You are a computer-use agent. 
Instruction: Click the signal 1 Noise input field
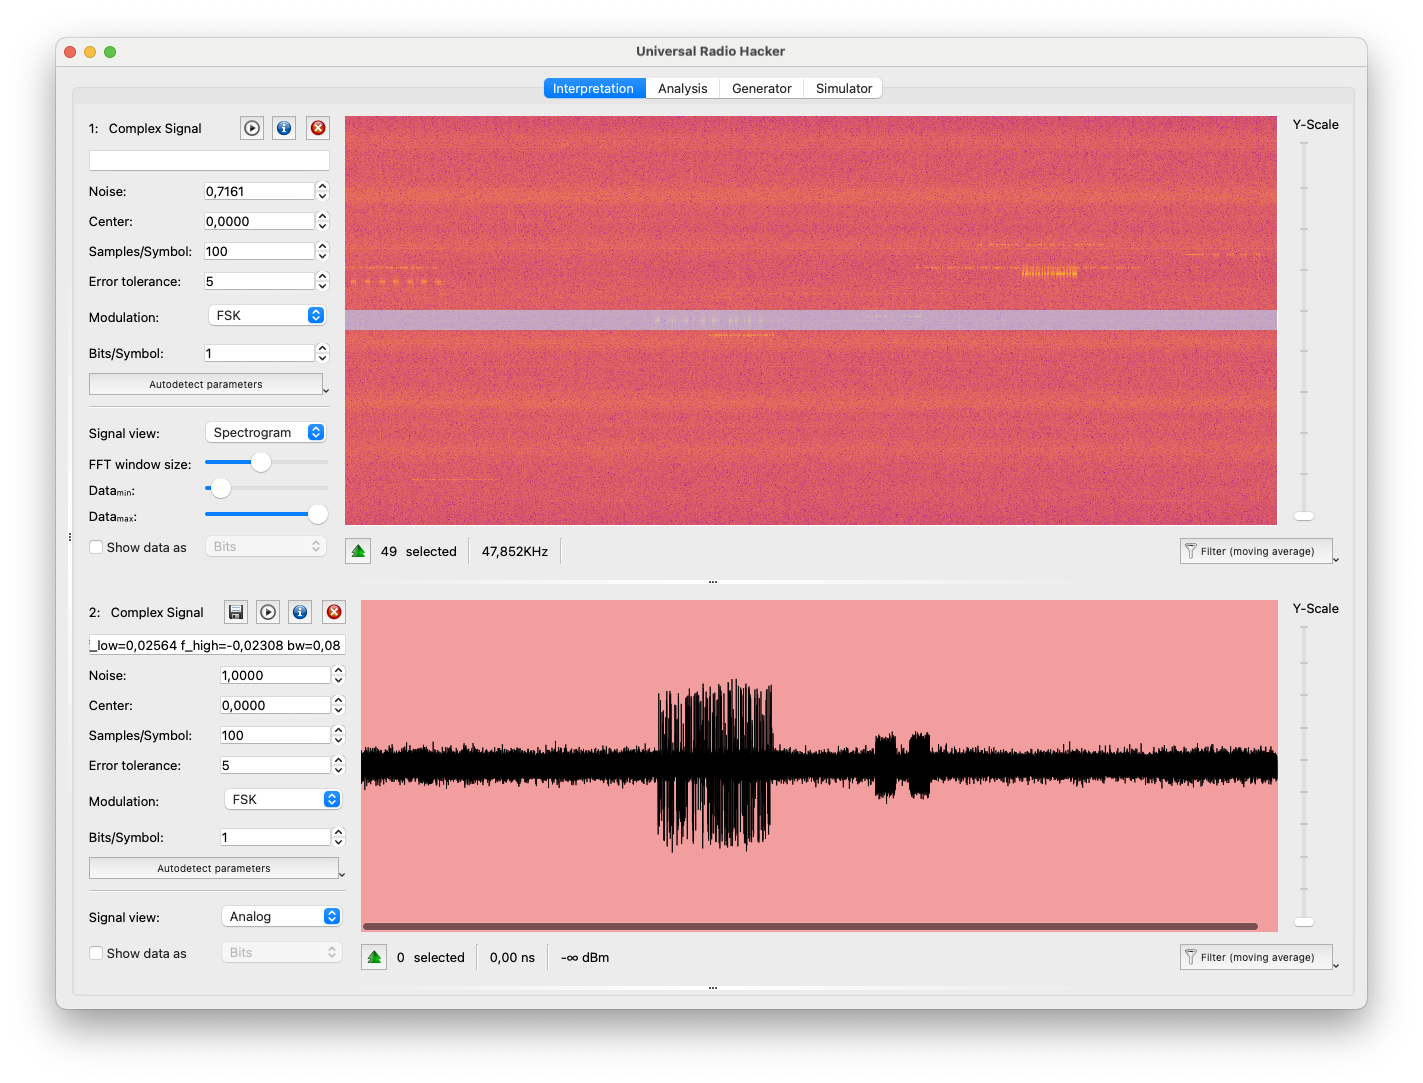(x=259, y=191)
